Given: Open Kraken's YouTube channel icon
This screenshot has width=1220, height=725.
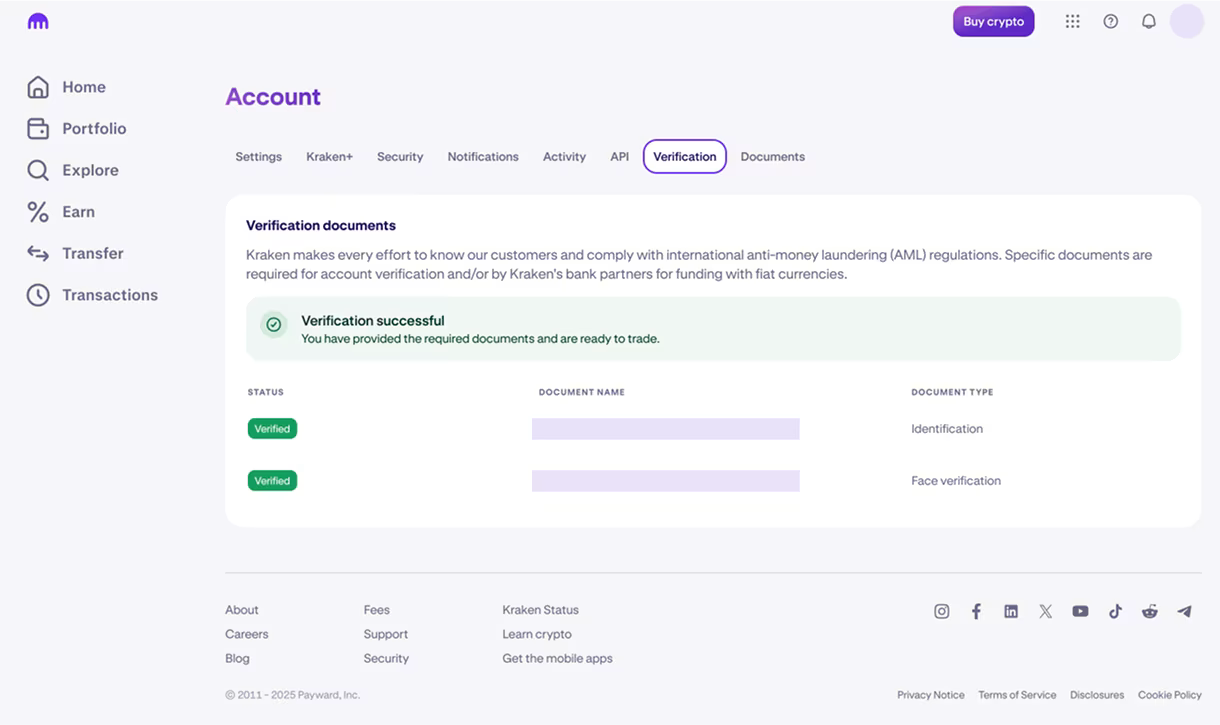Looking at the screenshot, I should coord(1080,611).
